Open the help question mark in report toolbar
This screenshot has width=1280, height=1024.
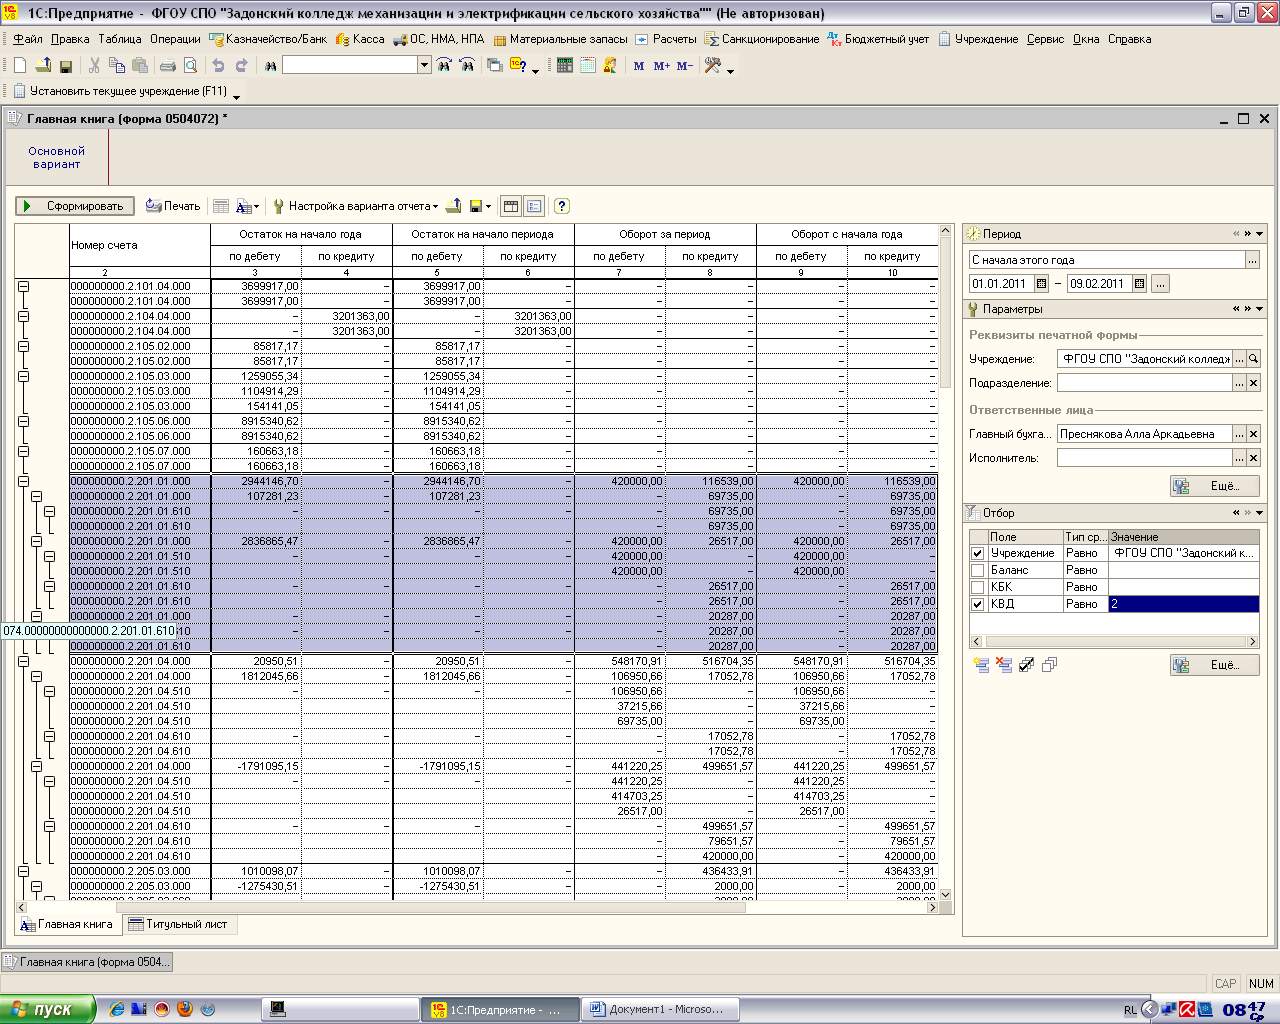pyautogui.click(x=561, y=206)
